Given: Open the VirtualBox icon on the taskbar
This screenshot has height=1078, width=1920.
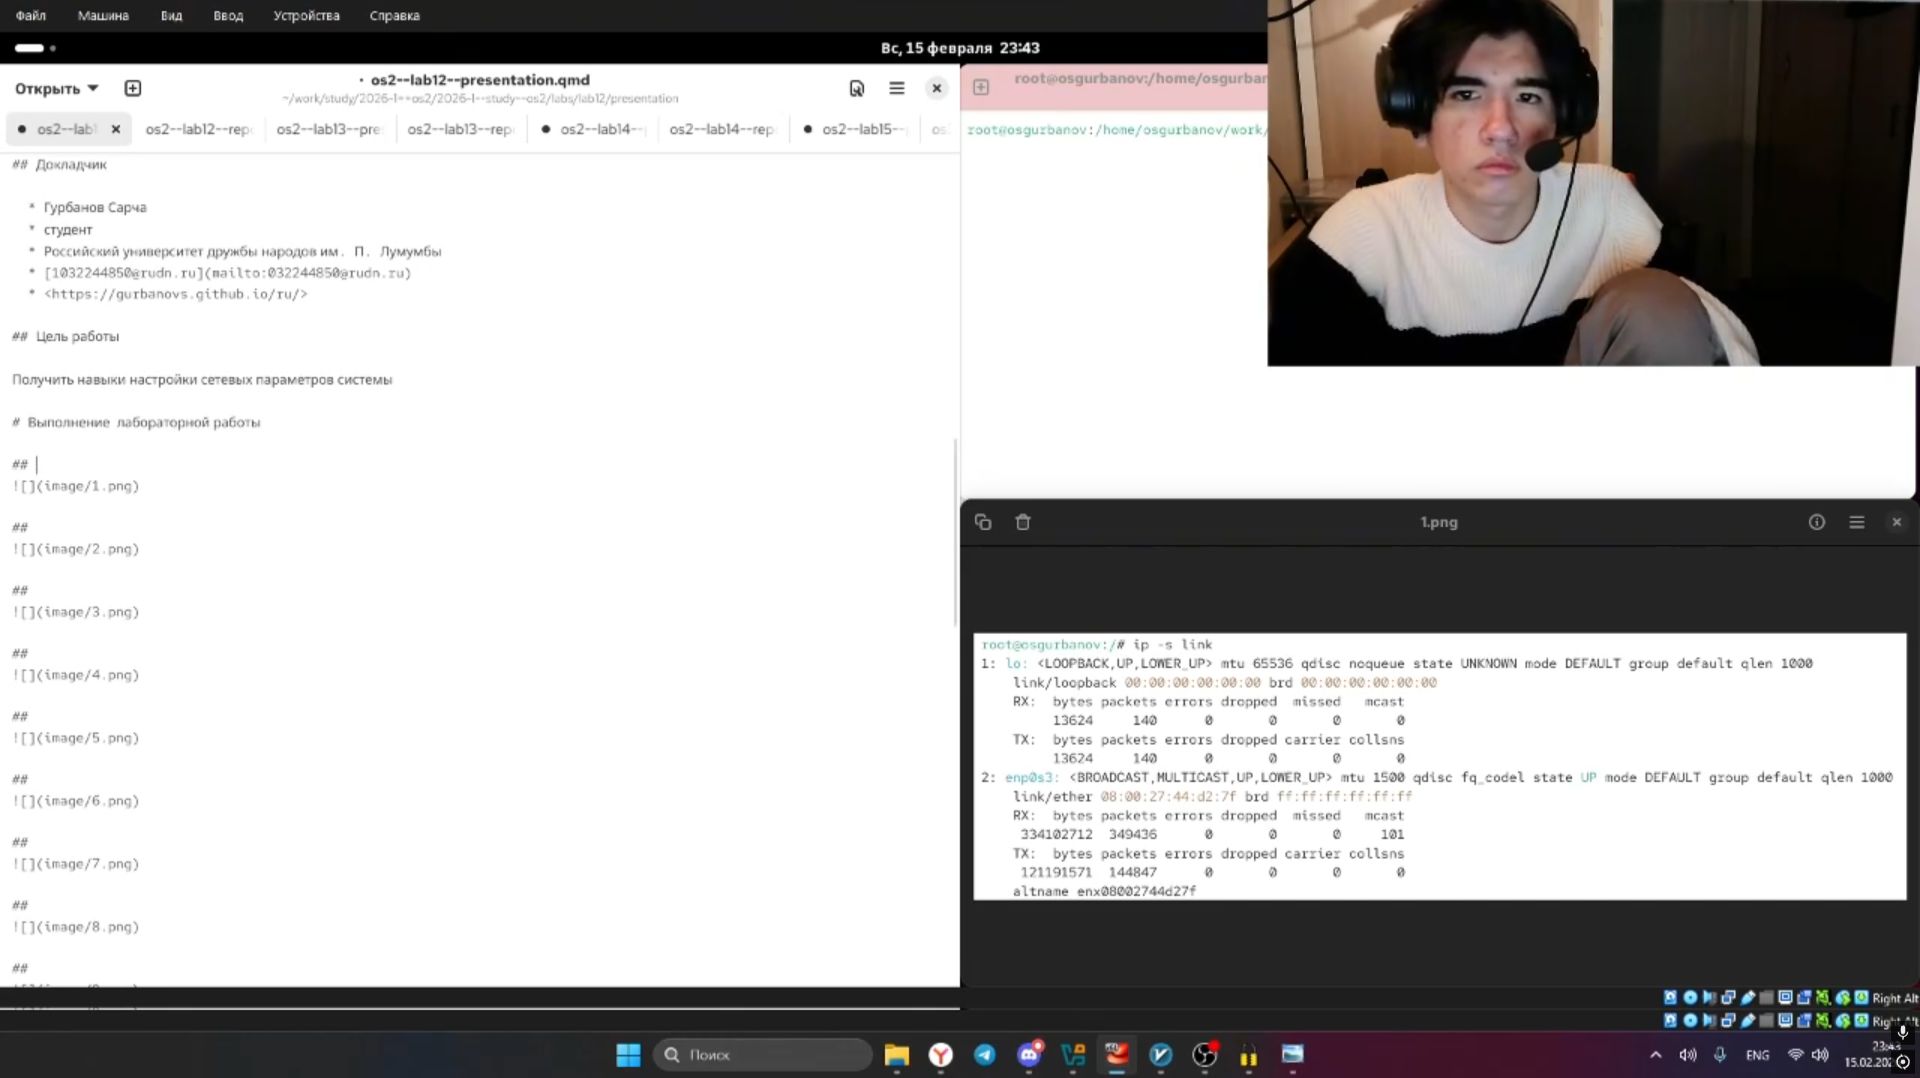Looking at the screenshot, I should pyautogui.click(x=1073, y=1055).
